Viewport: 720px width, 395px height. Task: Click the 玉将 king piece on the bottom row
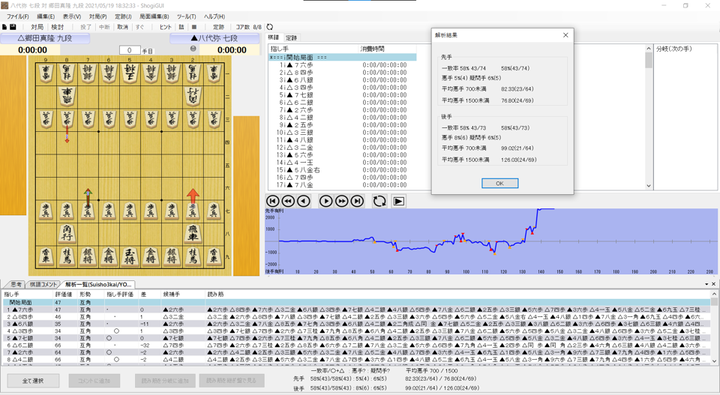click(130, 257)
